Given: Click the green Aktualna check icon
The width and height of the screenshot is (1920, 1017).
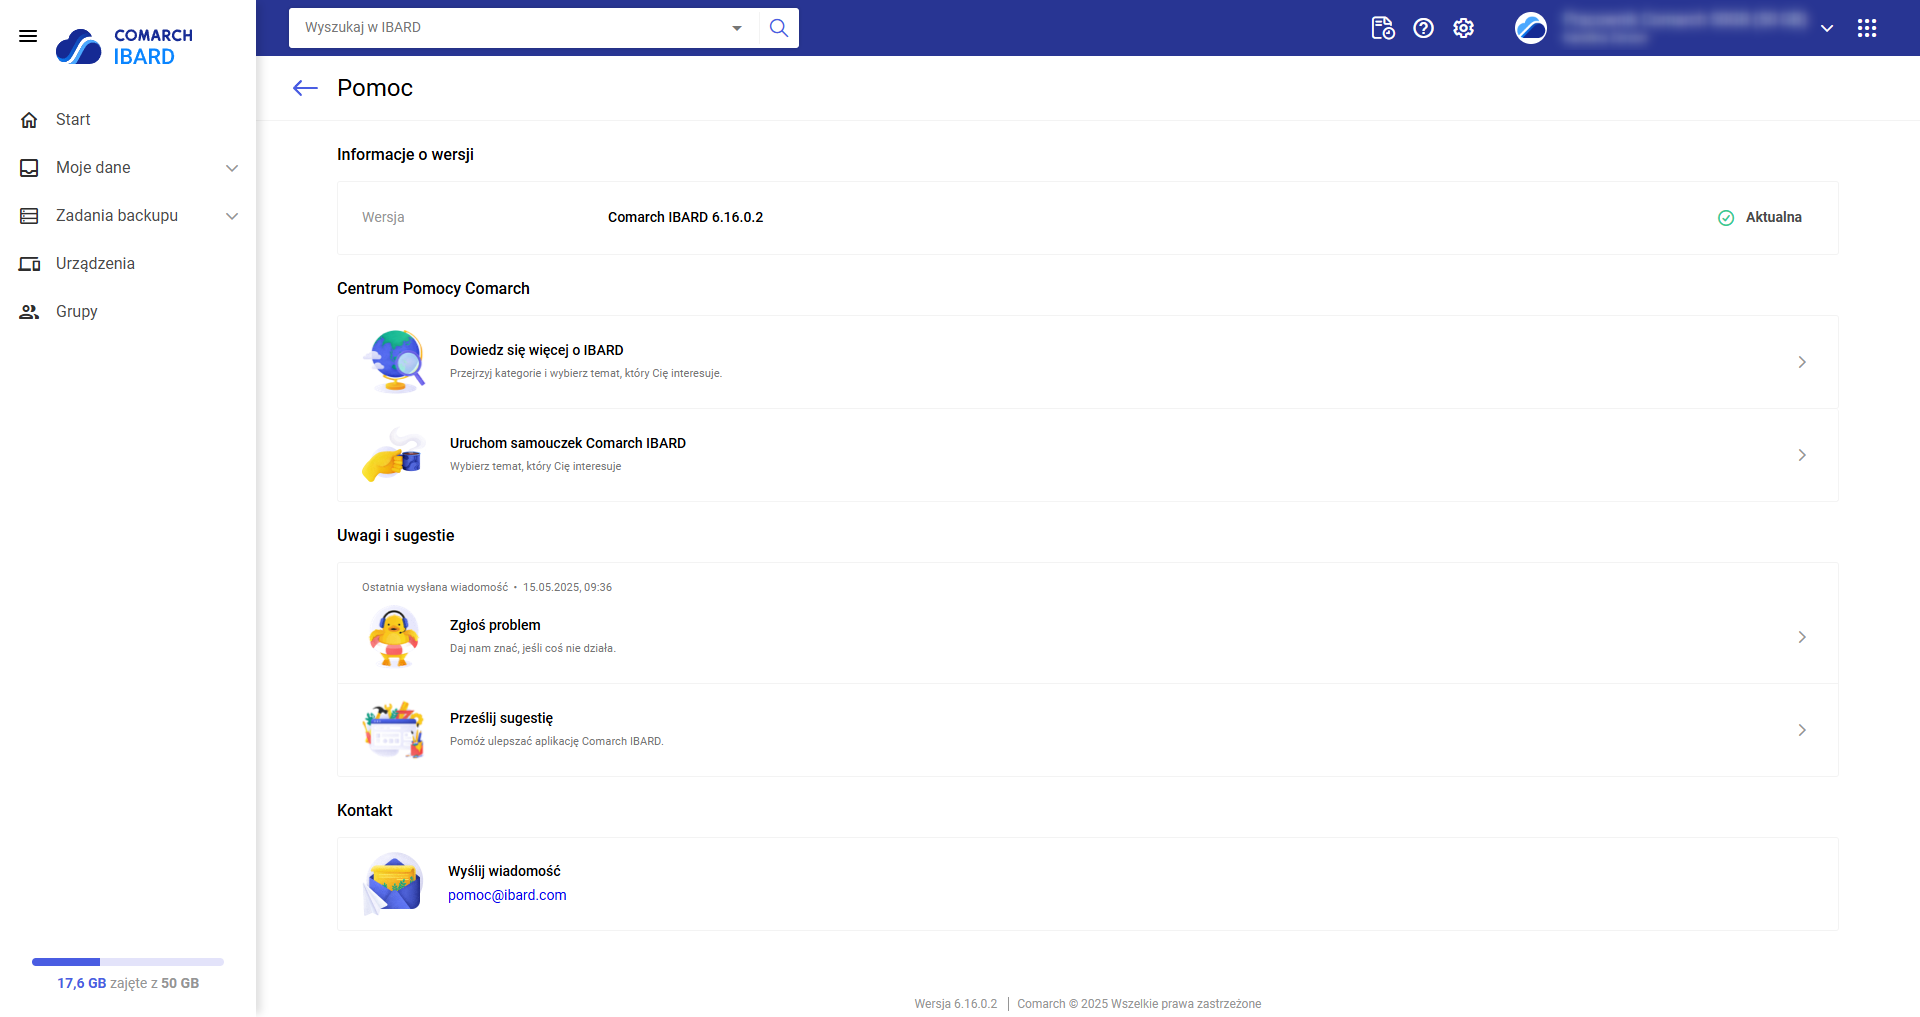Looking at the screenshot, I should pos(1726,218).
